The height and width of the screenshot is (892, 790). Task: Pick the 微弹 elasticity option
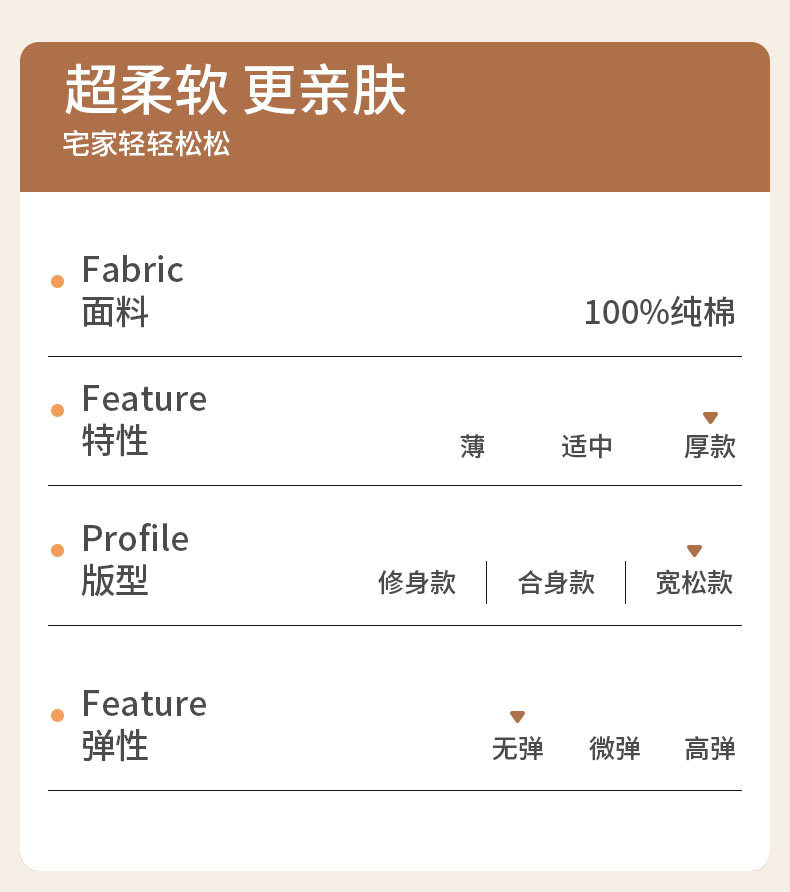pos(615,748)
